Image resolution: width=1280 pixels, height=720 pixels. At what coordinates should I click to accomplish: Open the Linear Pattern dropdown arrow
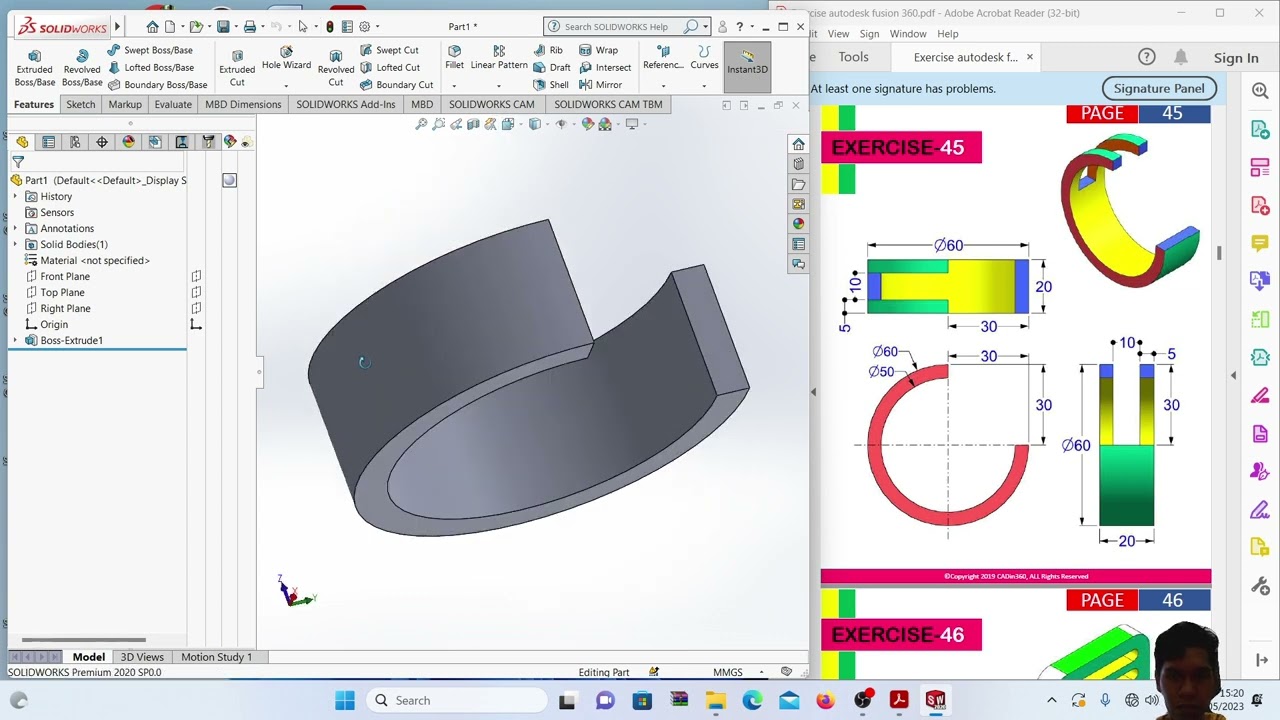coord(499,84)
